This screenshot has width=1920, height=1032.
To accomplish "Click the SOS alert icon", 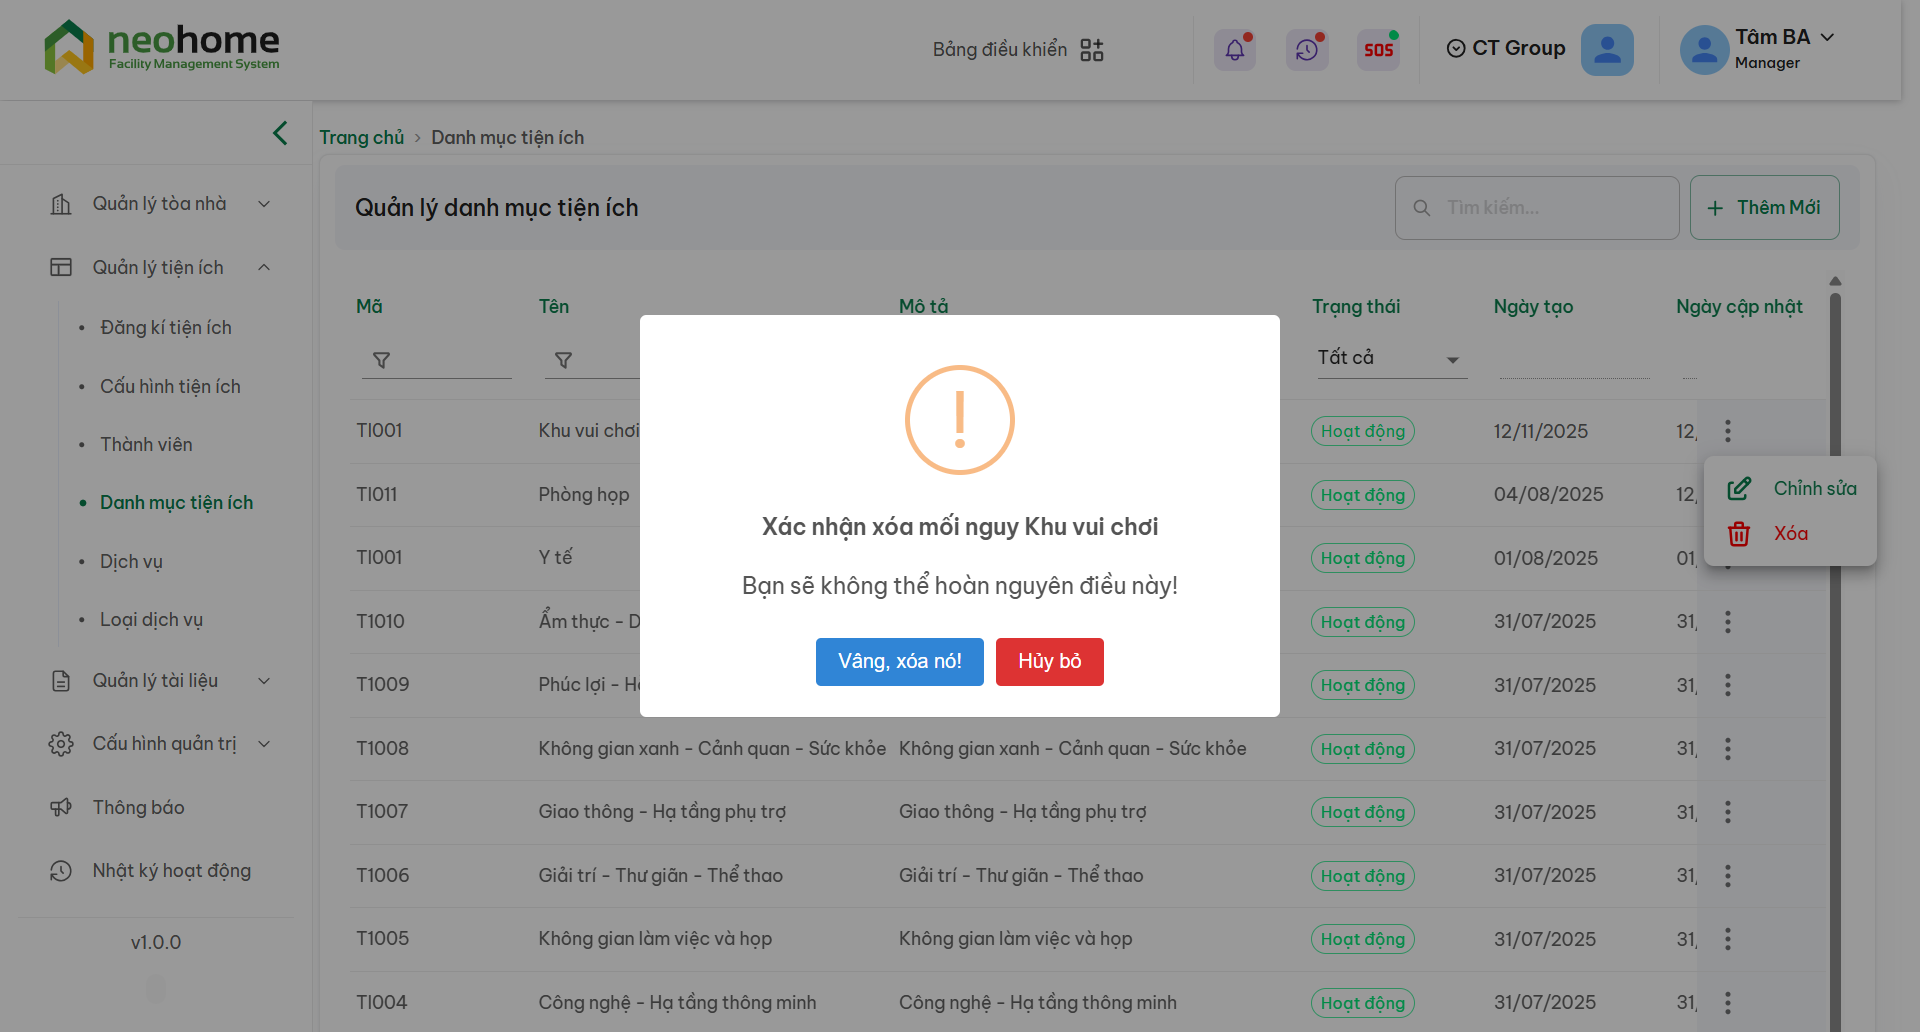I will 1378,50.
